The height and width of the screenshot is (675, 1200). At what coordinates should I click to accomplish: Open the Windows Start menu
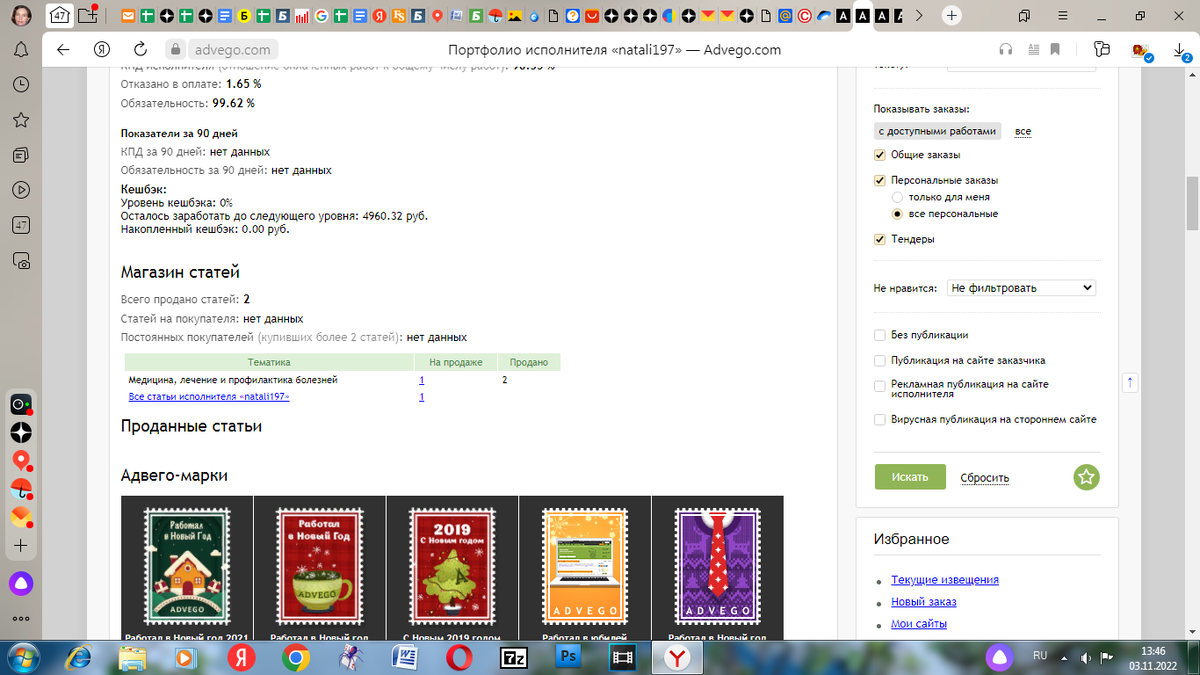22,657
